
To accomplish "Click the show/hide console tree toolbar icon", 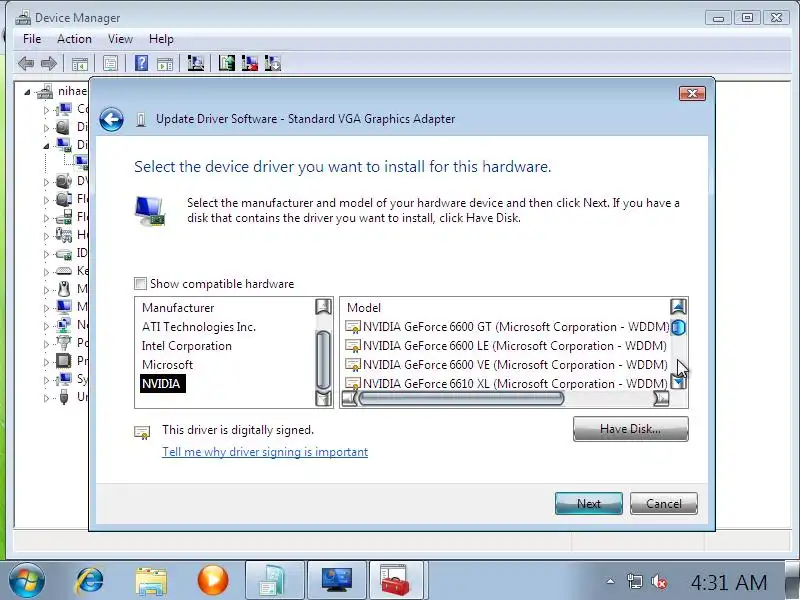I will click(80, 64).
